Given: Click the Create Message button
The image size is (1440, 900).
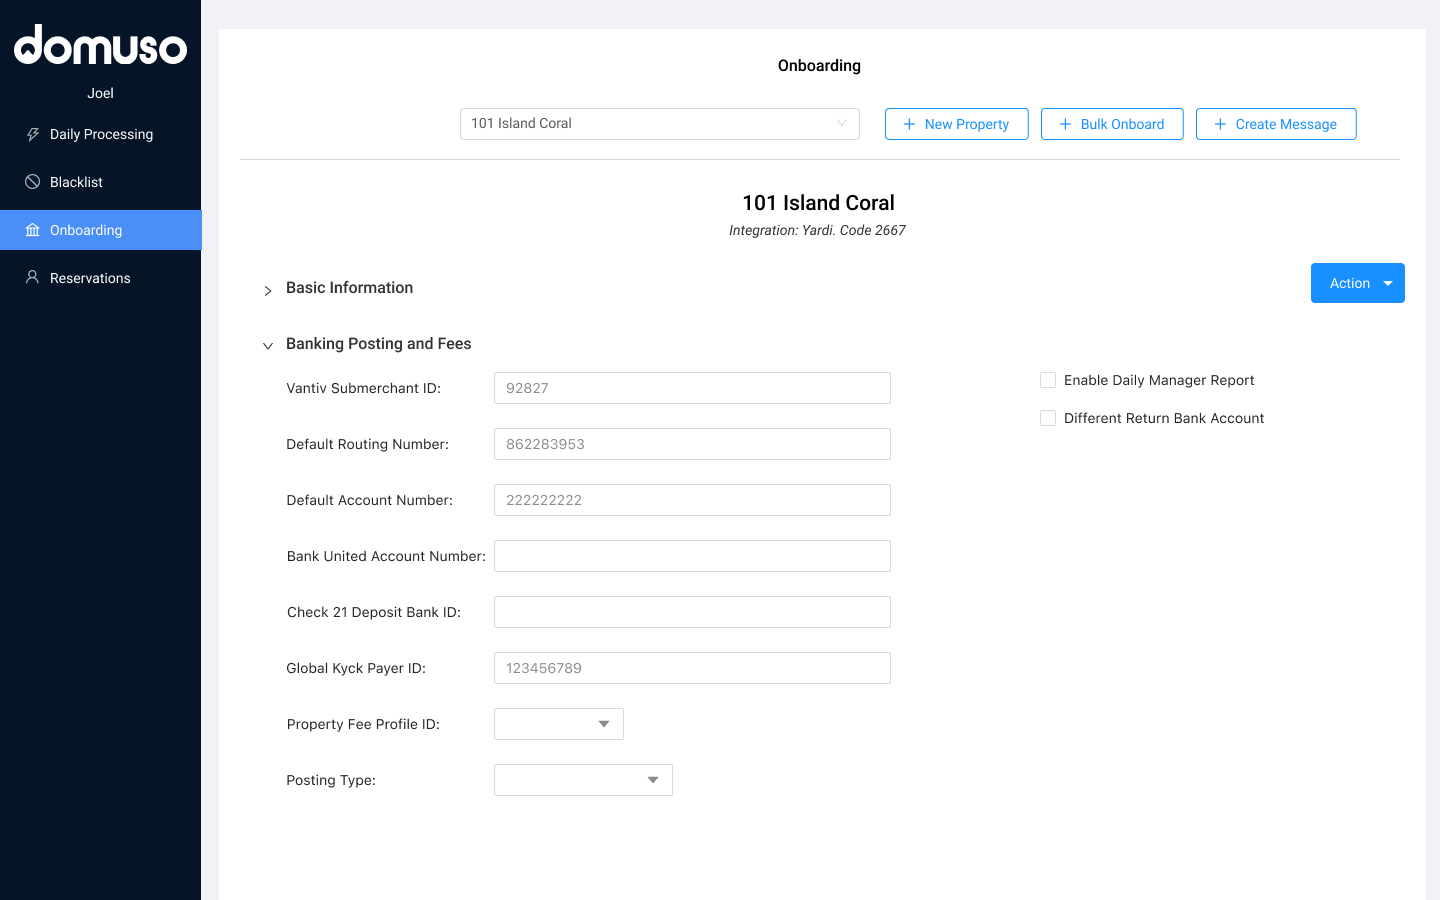Looking at the screenshot, I should pyautogui.click(x=1276, y=124).
